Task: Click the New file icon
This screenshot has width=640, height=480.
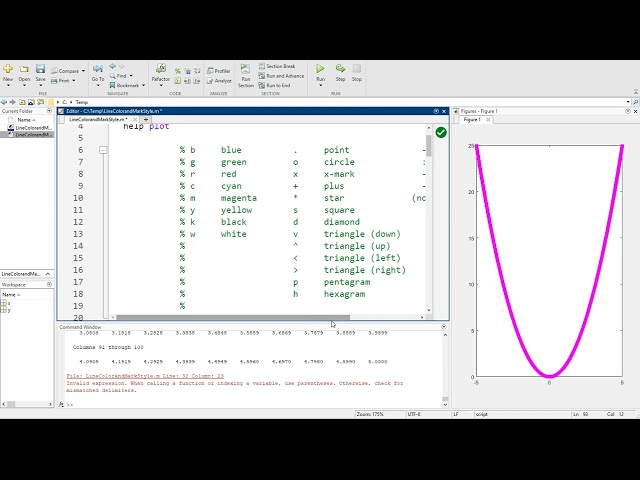Action: click(8, 69)
